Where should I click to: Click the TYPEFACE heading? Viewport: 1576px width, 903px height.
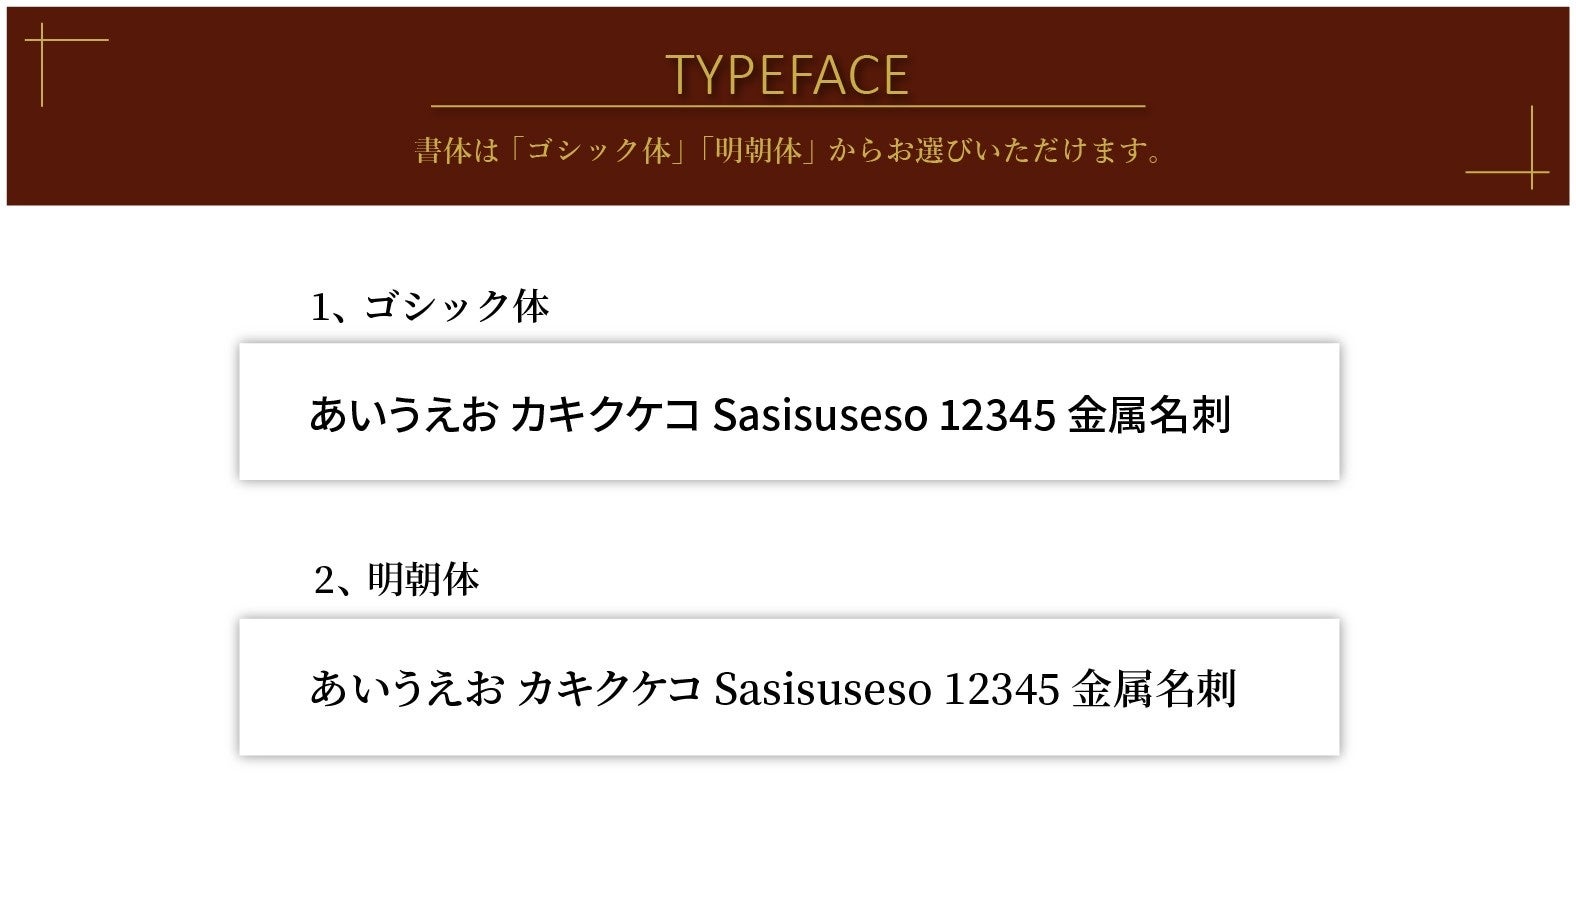click(787, 75)
